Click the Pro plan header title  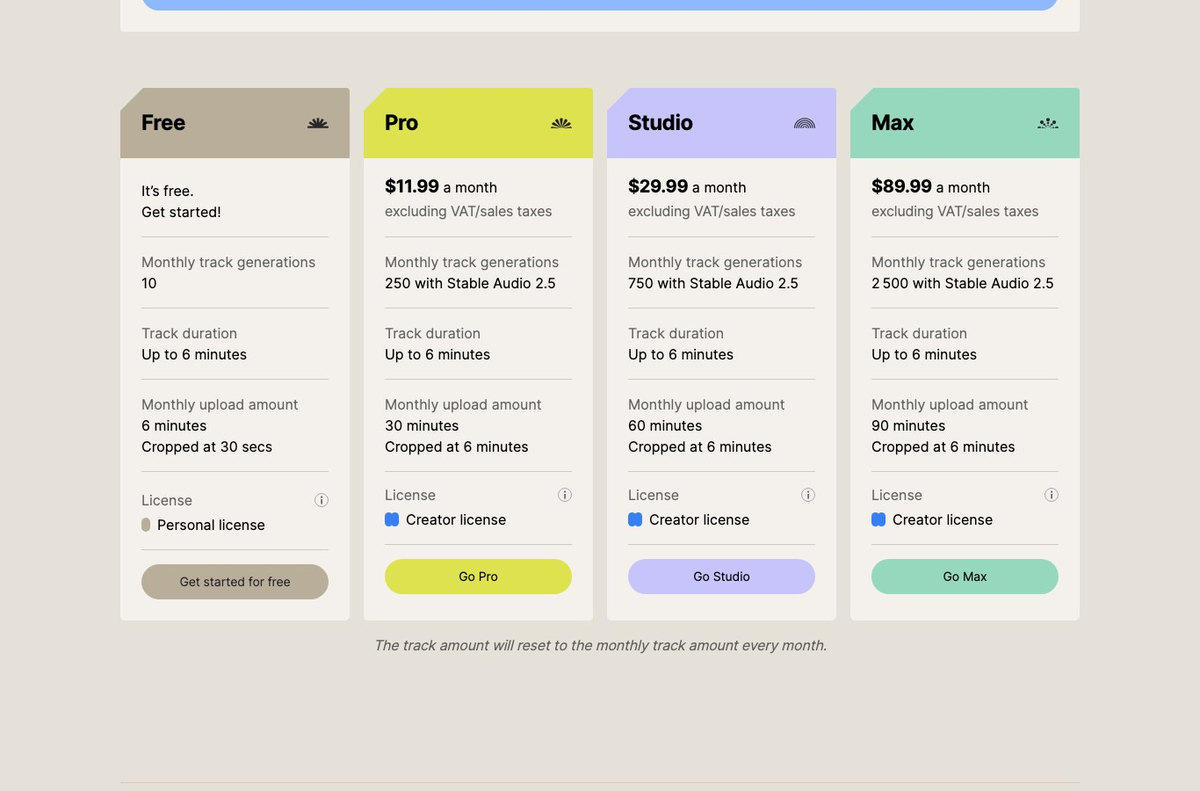401,123
